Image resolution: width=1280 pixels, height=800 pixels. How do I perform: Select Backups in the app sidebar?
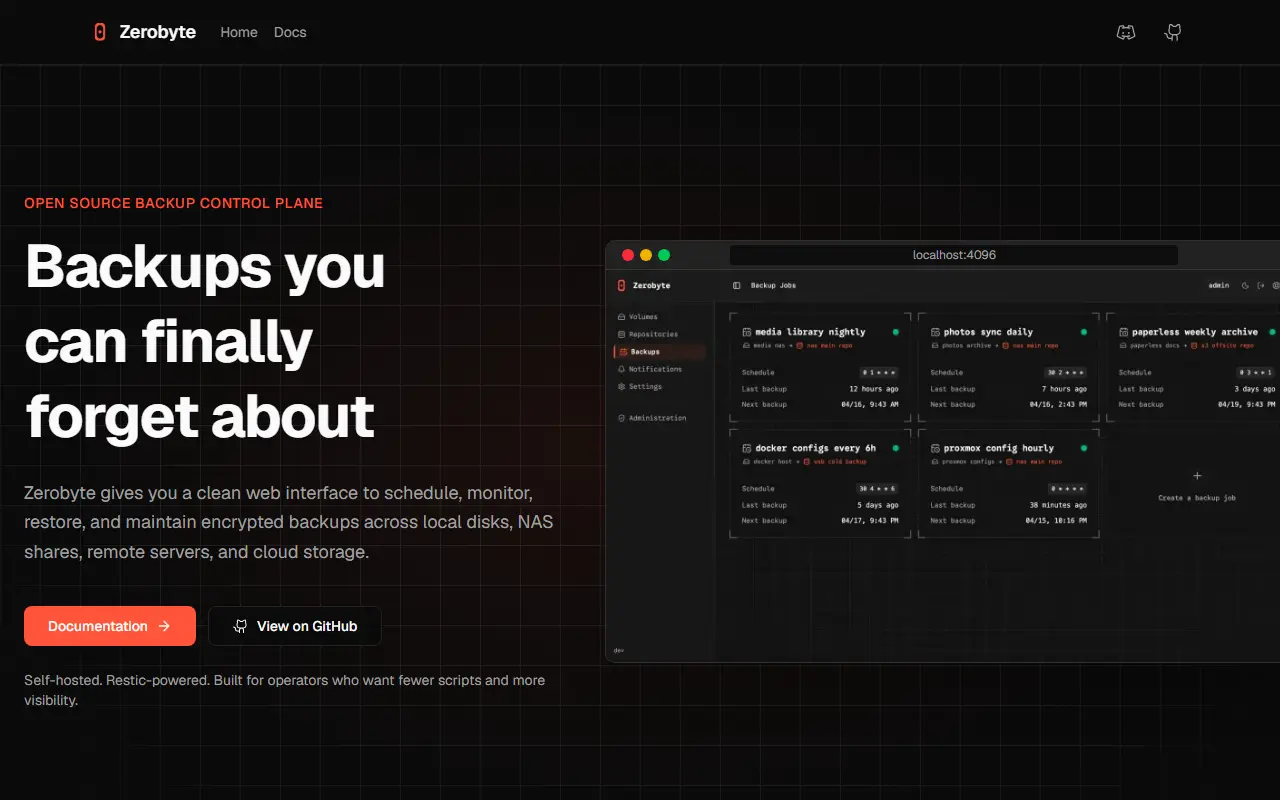[660, 352]
